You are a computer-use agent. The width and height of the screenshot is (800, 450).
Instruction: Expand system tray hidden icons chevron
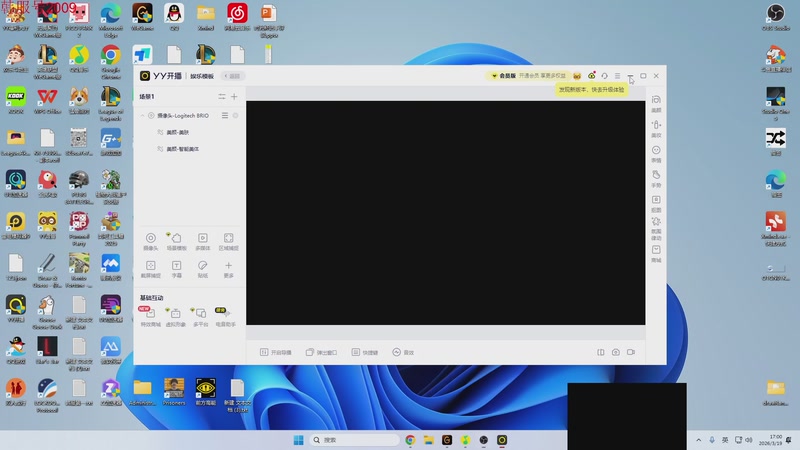698,440
